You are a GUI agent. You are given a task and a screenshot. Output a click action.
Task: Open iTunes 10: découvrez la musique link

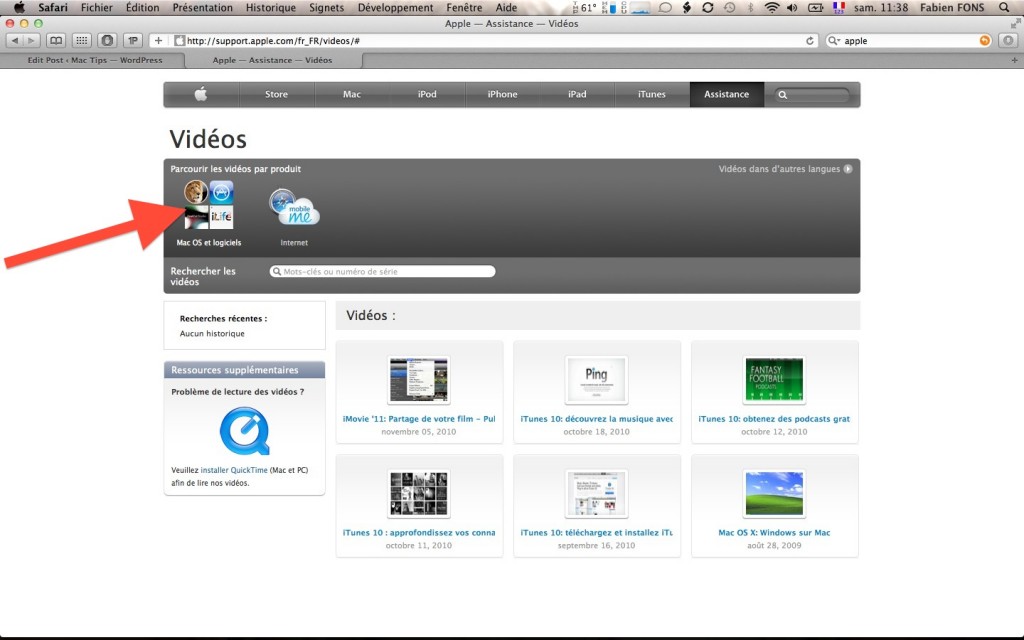click(597, 419)
